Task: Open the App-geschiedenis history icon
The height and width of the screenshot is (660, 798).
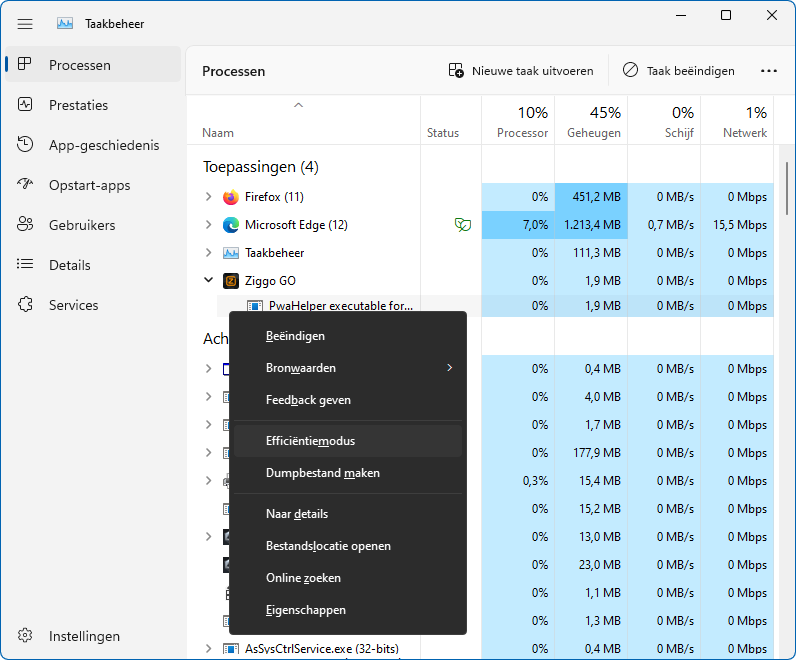Action: pos(24,145)
